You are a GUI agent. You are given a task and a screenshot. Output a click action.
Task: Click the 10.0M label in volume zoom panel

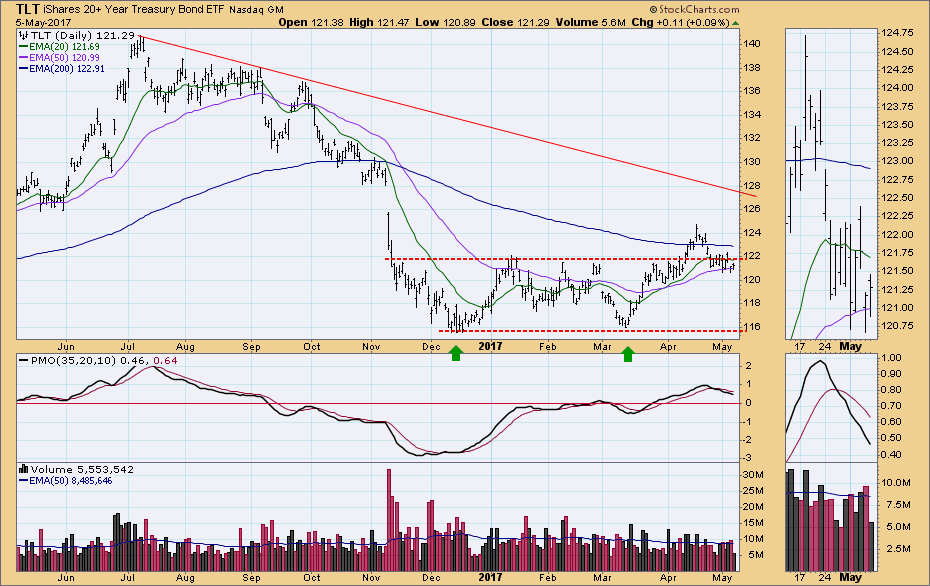coord(896,483)
